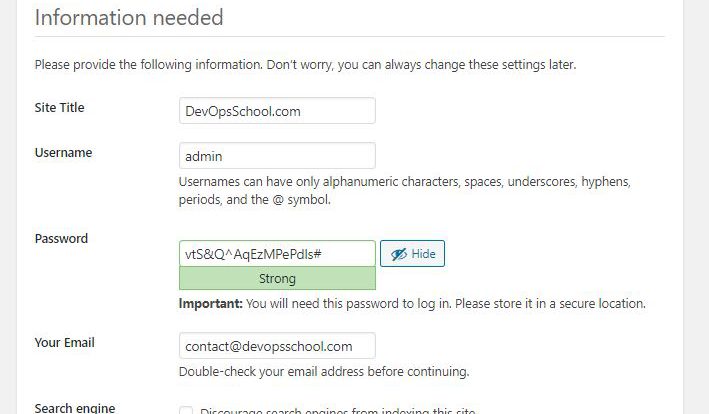Click the Discourage search engines label text

click(x=338, y=410)
